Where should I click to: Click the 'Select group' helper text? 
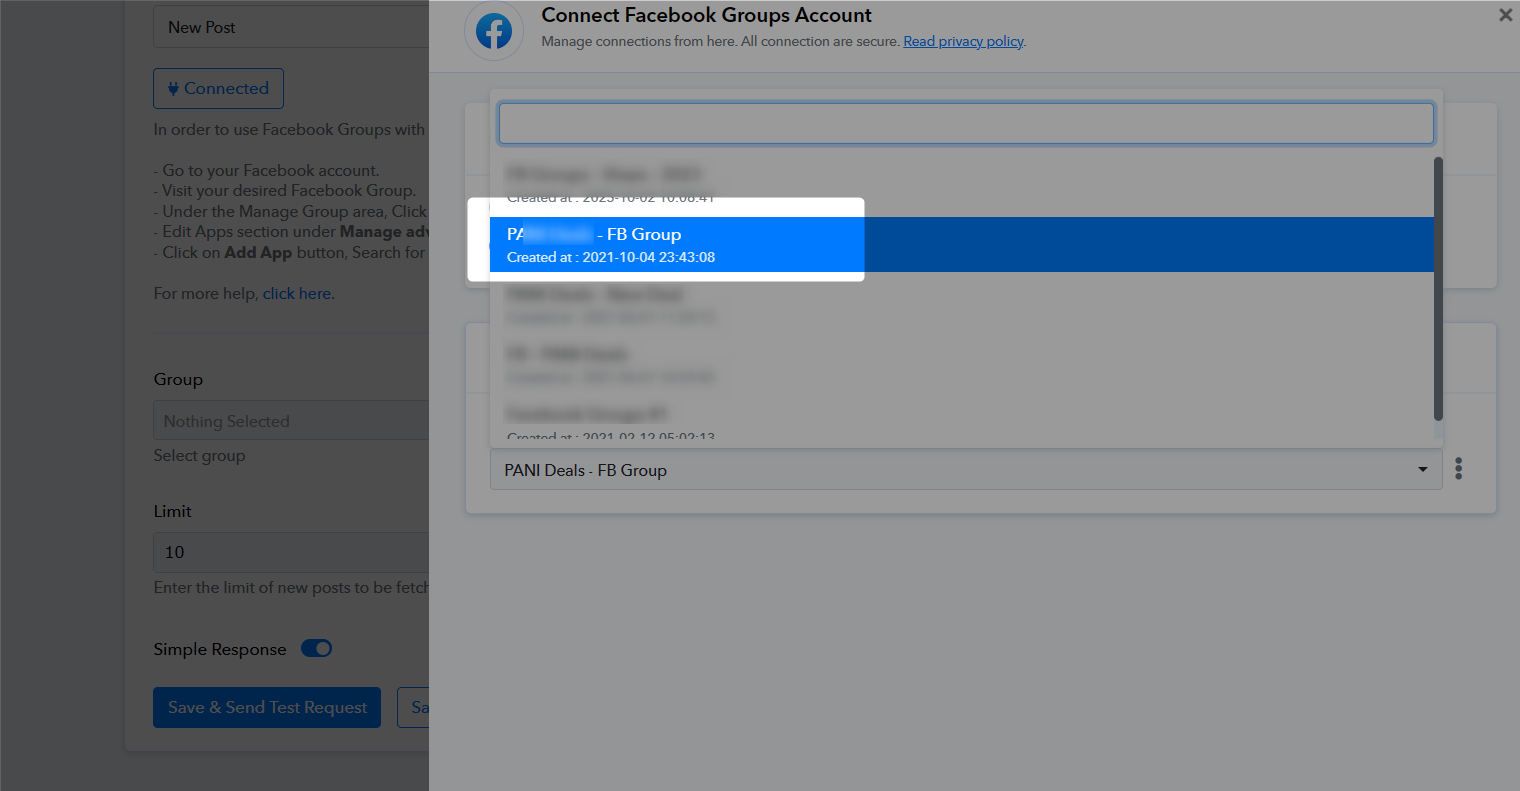click(199, 455)
